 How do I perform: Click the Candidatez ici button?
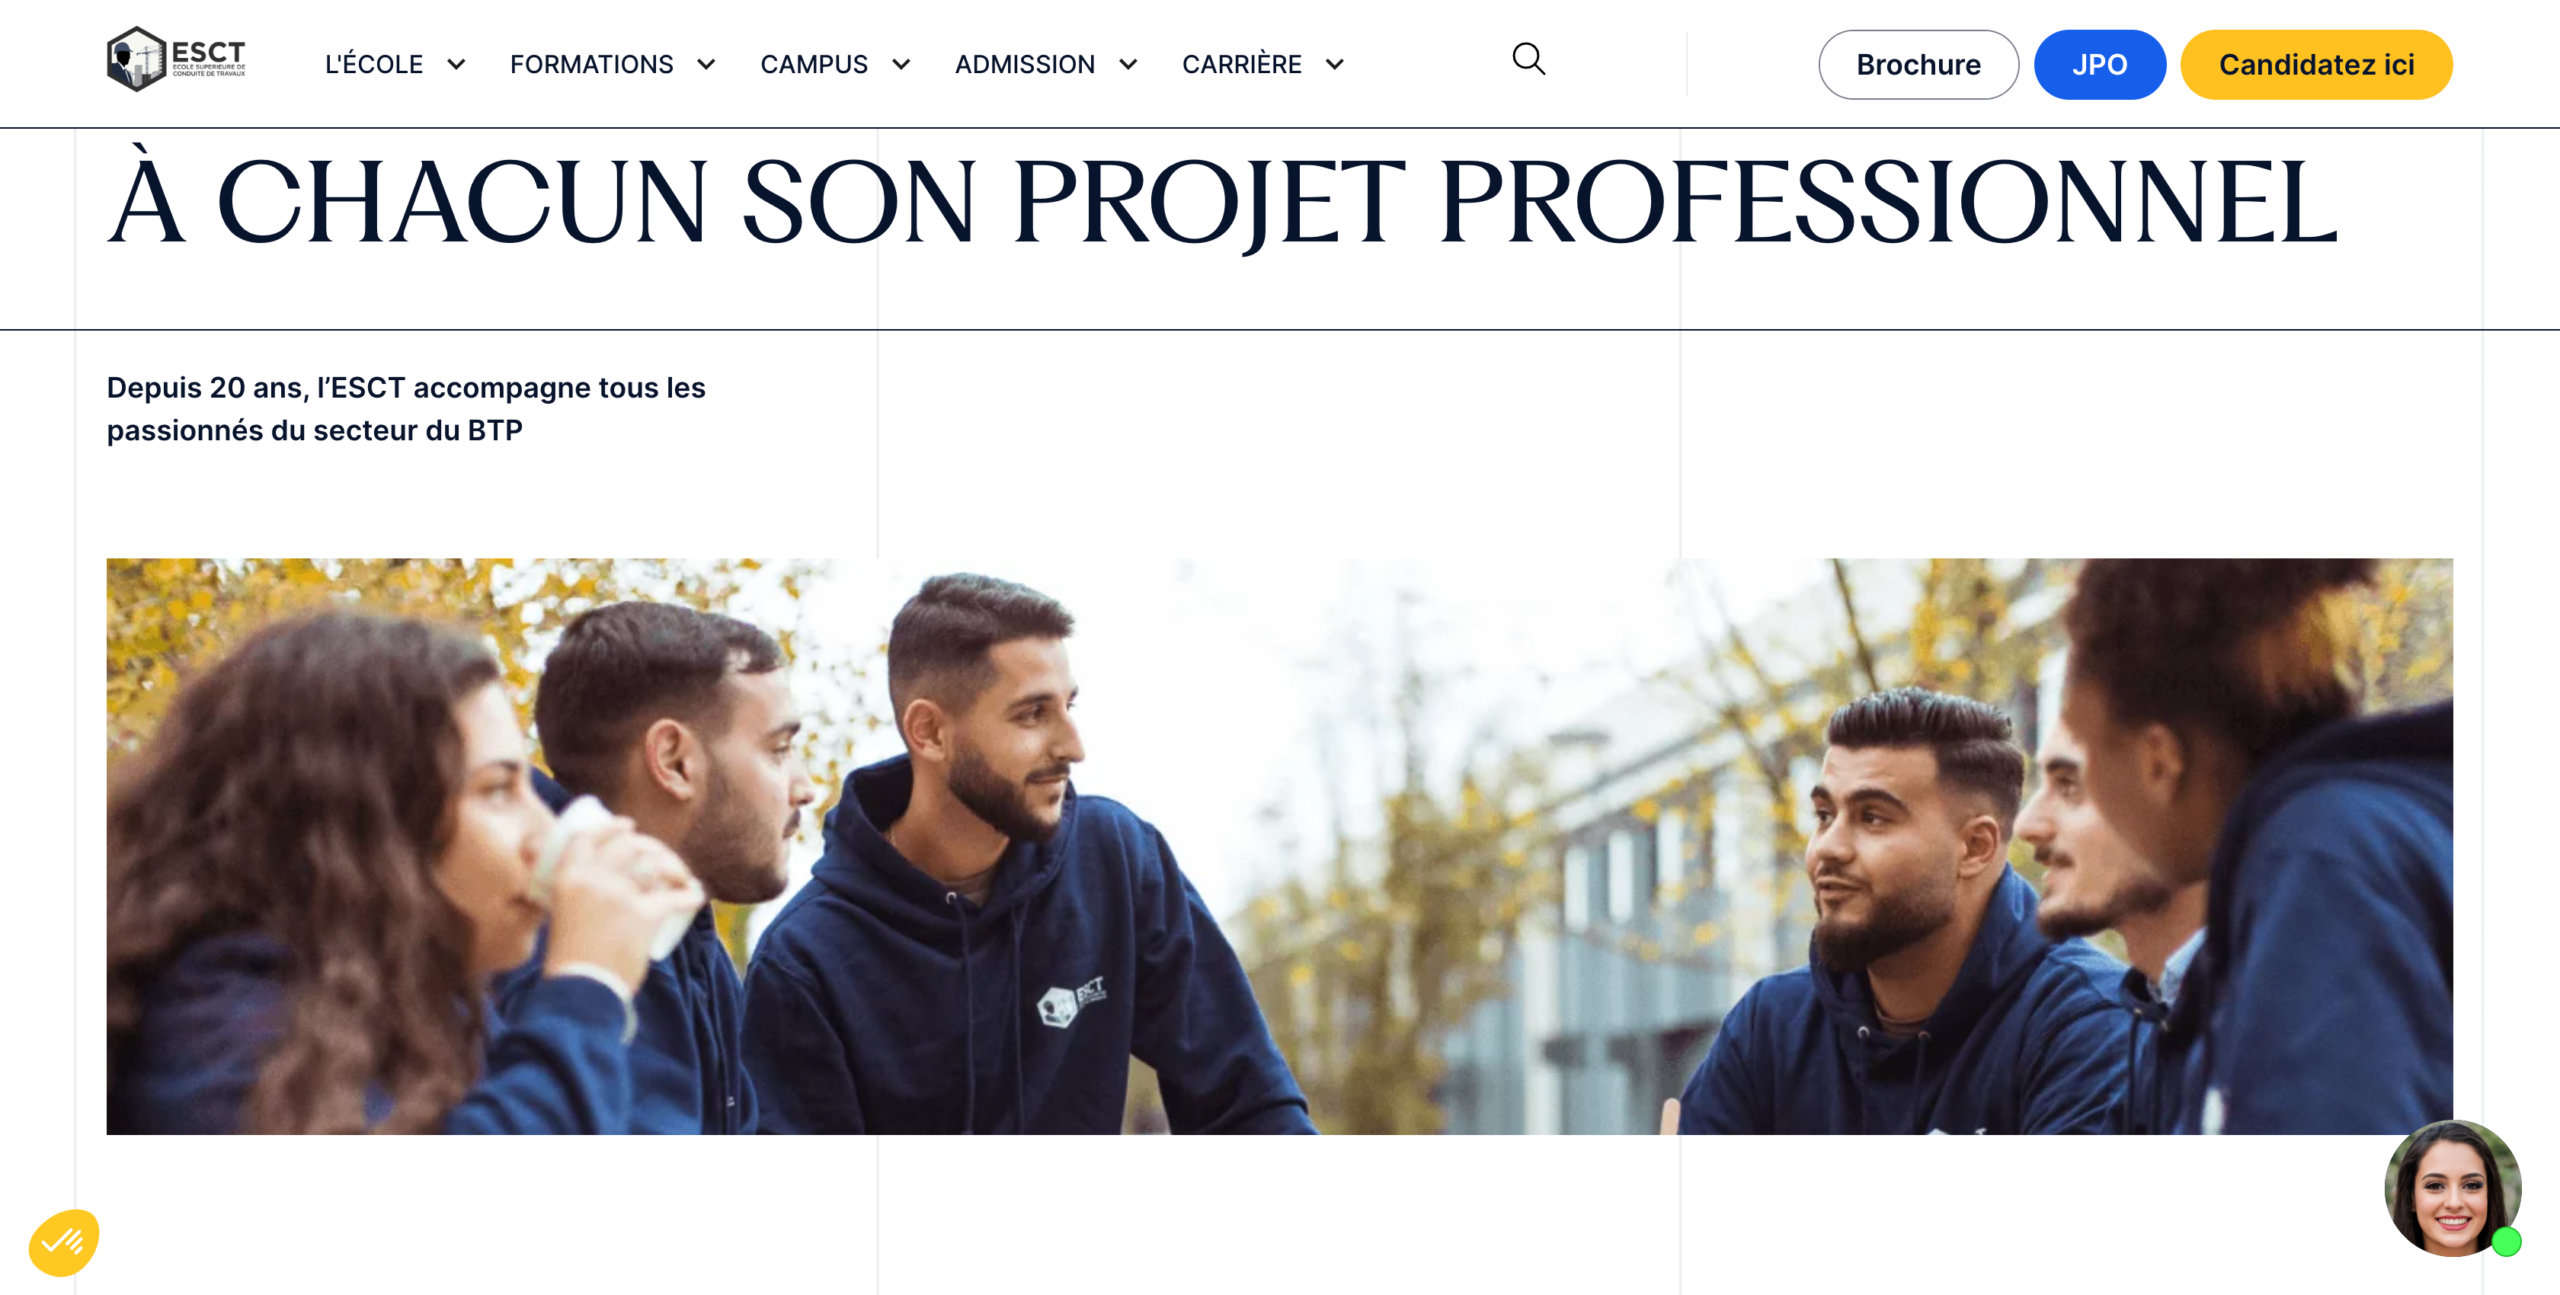[x=2316, y=65]
